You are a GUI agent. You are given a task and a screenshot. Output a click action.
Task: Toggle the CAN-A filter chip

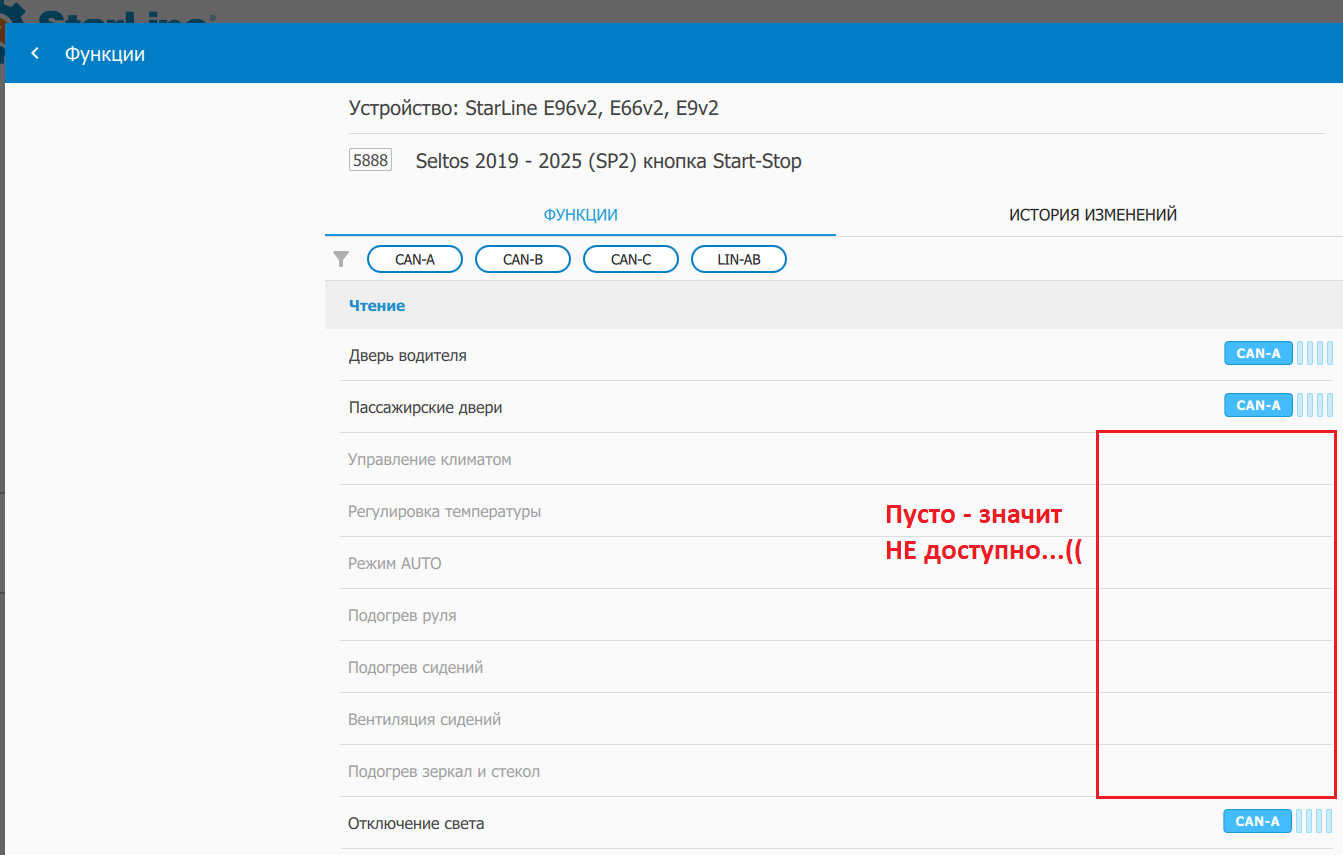[x=415, y=259]
